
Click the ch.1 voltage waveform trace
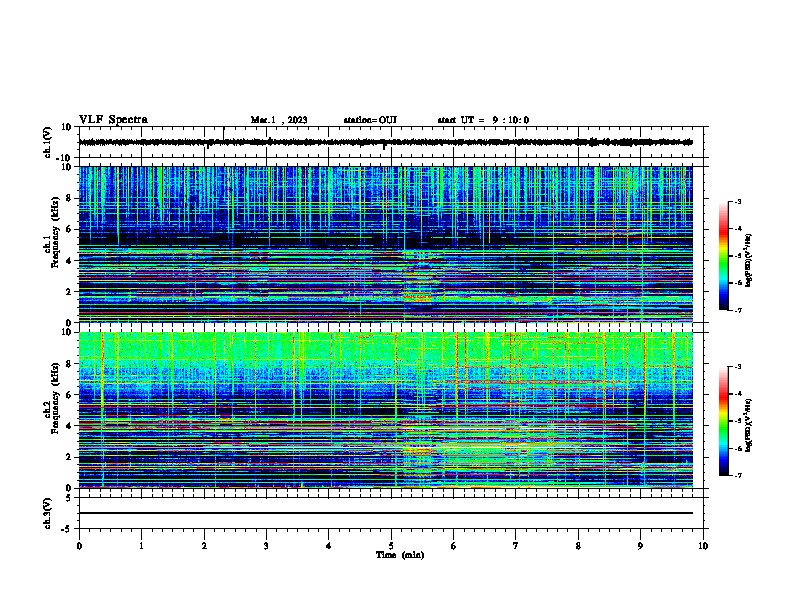click(385, 142)
